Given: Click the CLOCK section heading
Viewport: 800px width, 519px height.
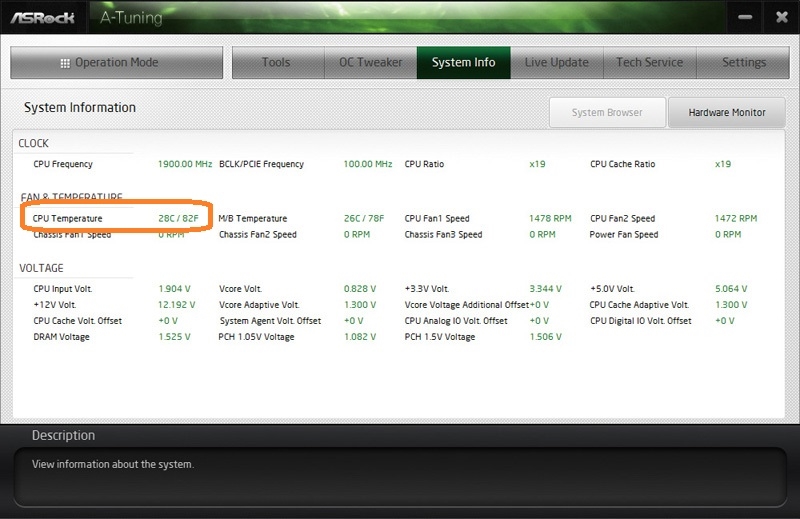Looking at the screenshot, I should [34, 143].
